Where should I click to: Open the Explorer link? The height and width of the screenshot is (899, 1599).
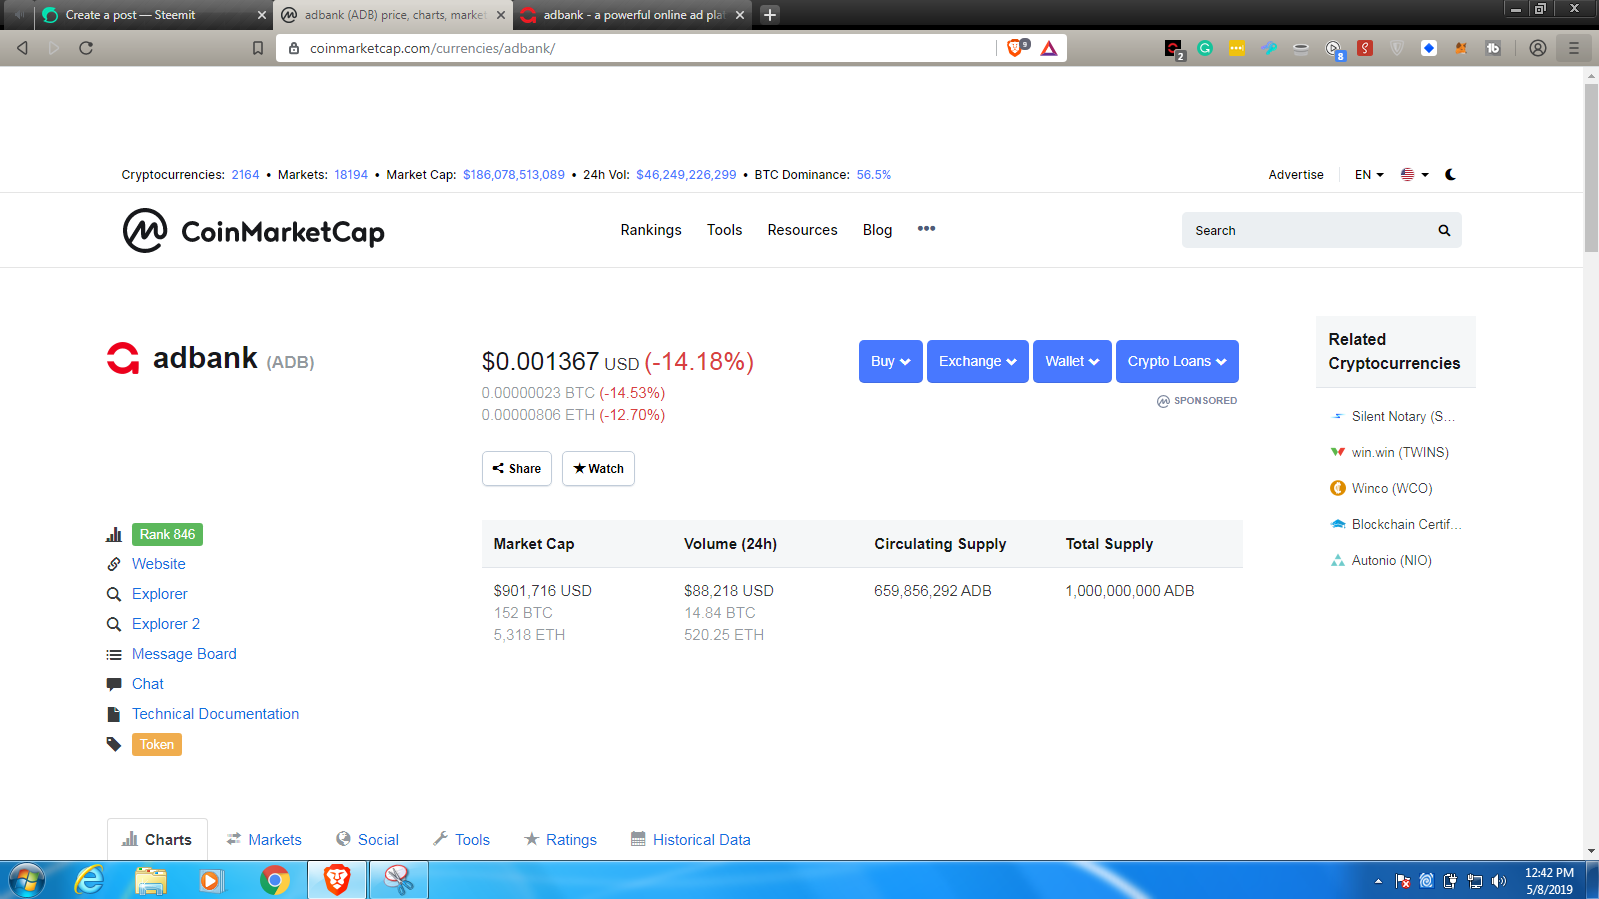(159, 594)
